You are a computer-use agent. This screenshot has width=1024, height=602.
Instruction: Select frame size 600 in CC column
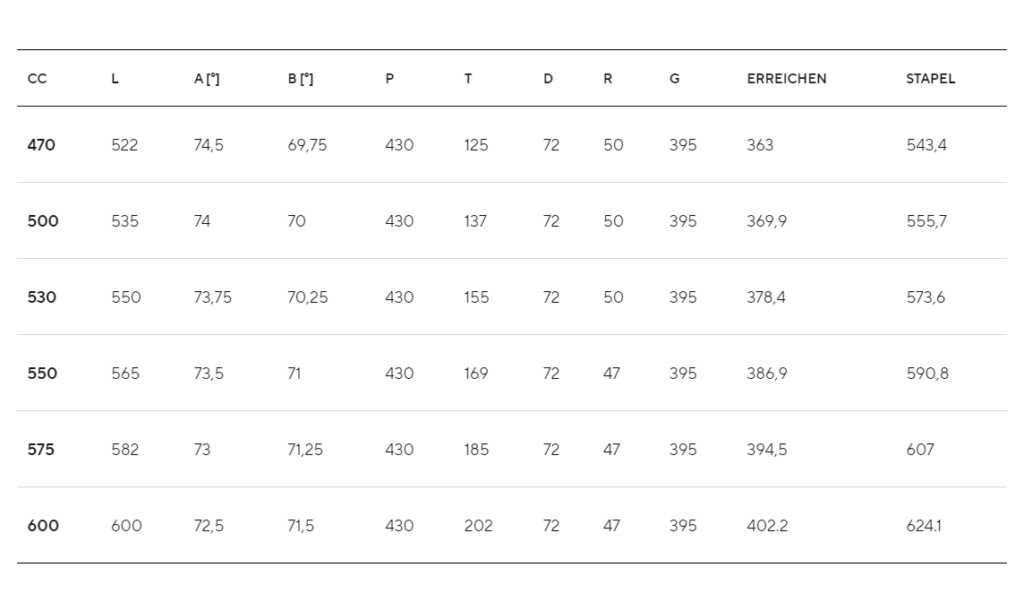tap(43, 526)
